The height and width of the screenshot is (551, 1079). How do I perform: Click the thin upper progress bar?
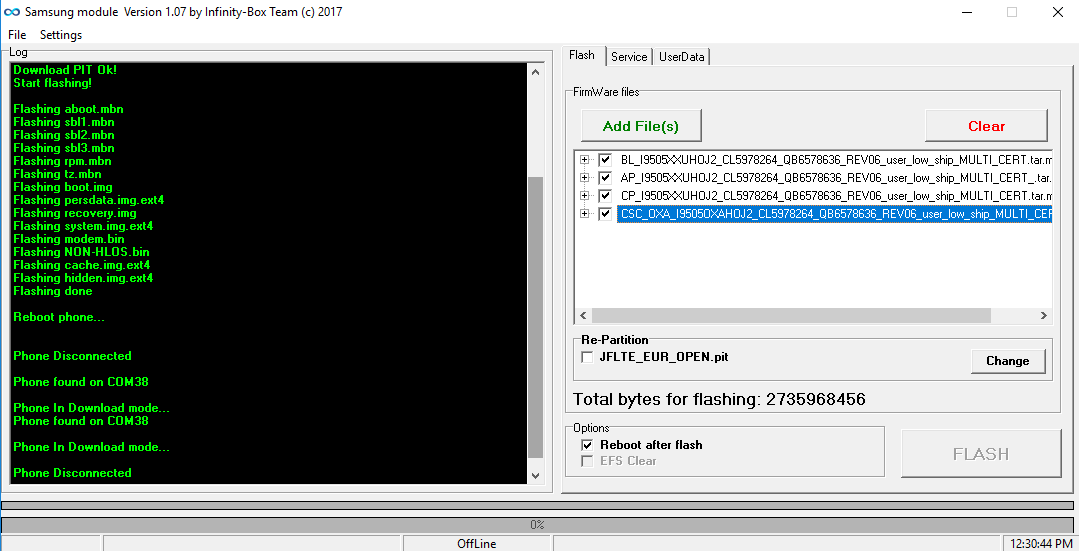click(537, 506)
